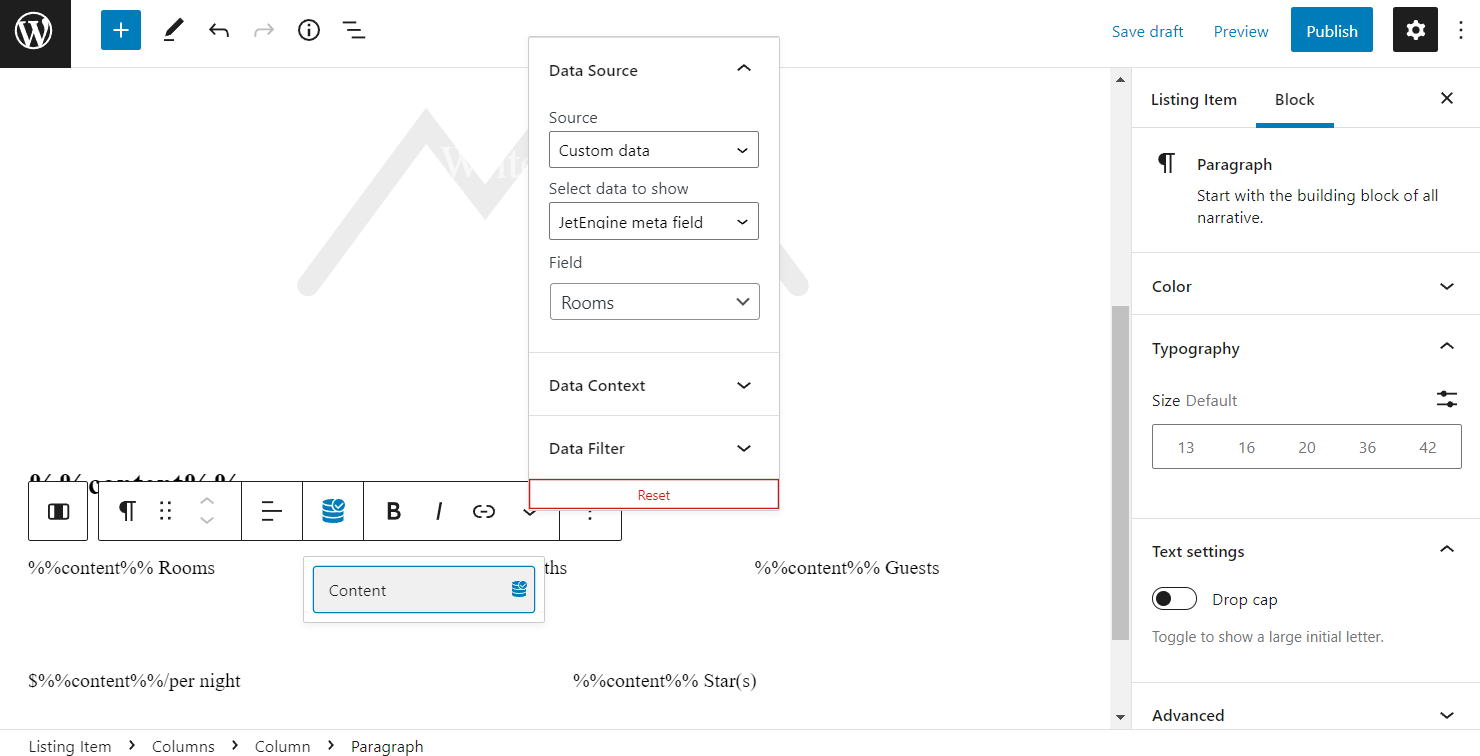Viewport: 1480px width, 756px height.
Task: Toggle the Settings gear sidebar
Action: pos(1415,30)
